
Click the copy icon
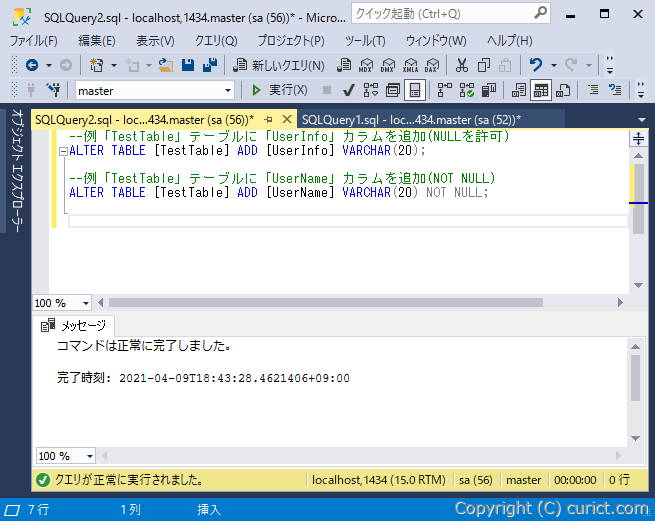point(484,65)
